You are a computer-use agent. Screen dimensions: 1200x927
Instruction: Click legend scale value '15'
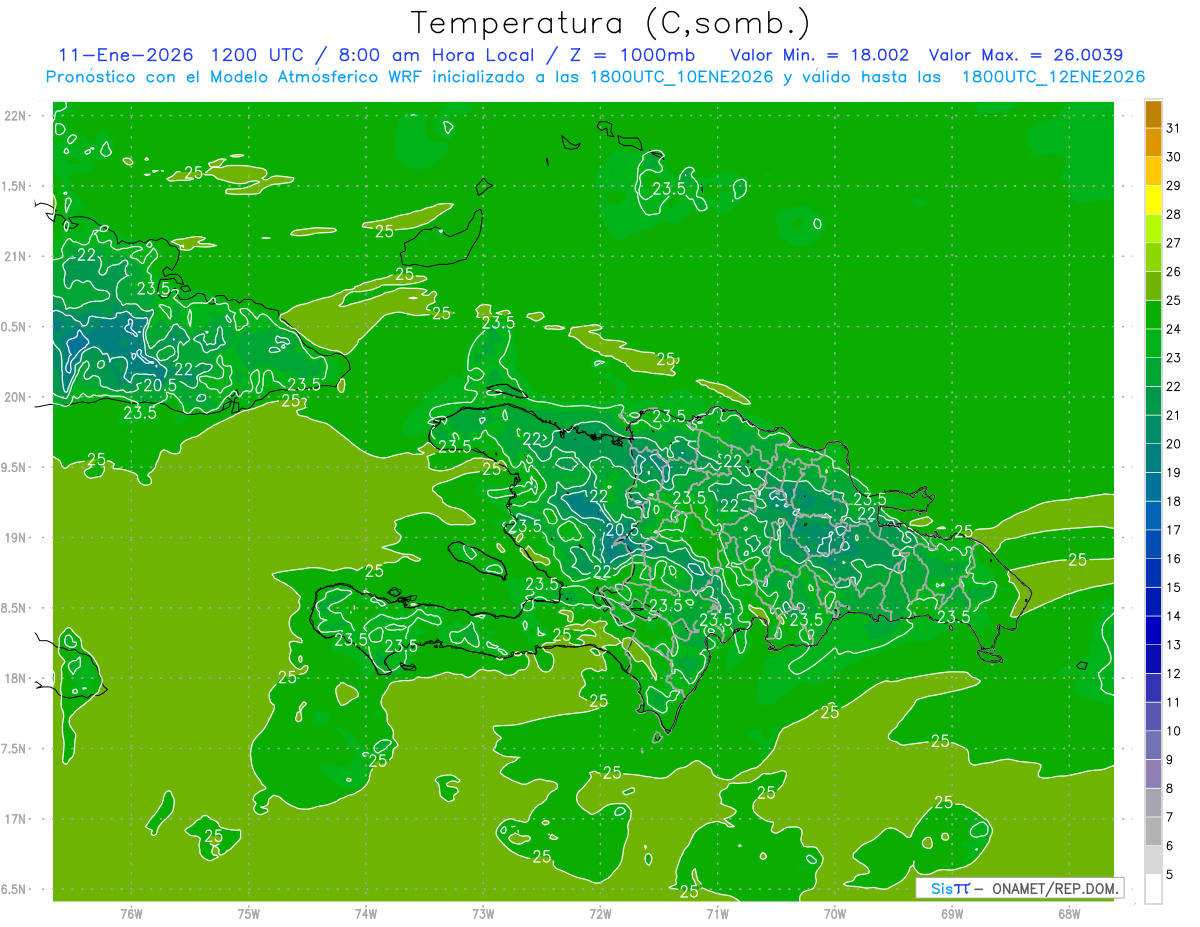(x=1174, y=587)
